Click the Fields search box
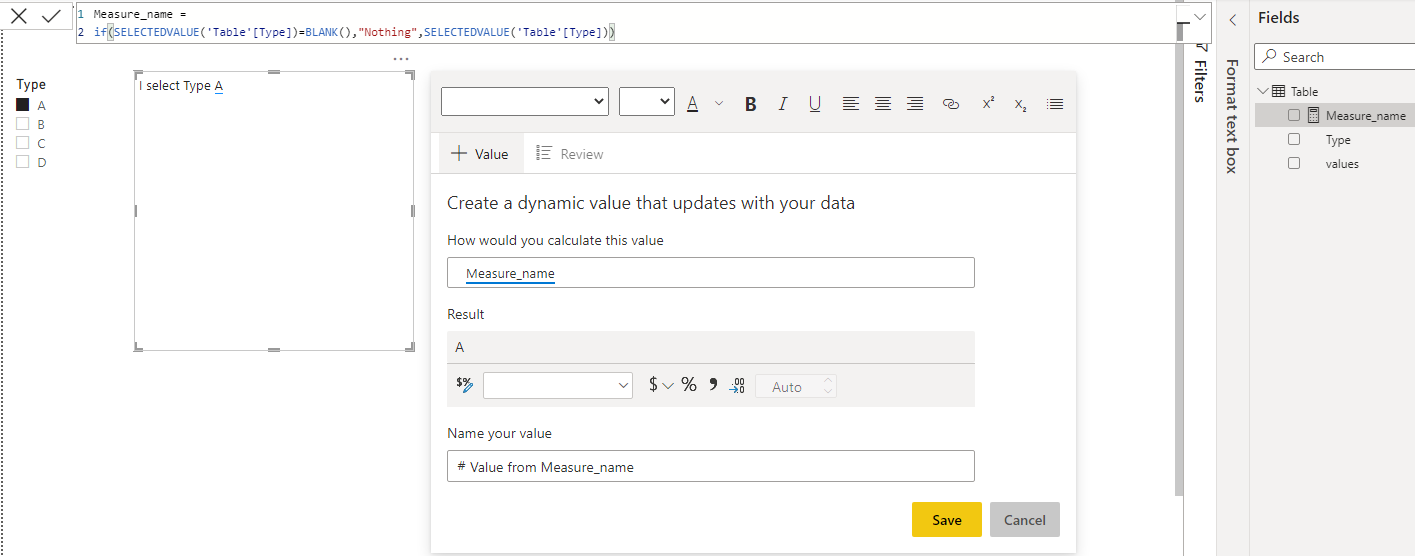 tap(1334, 57)
